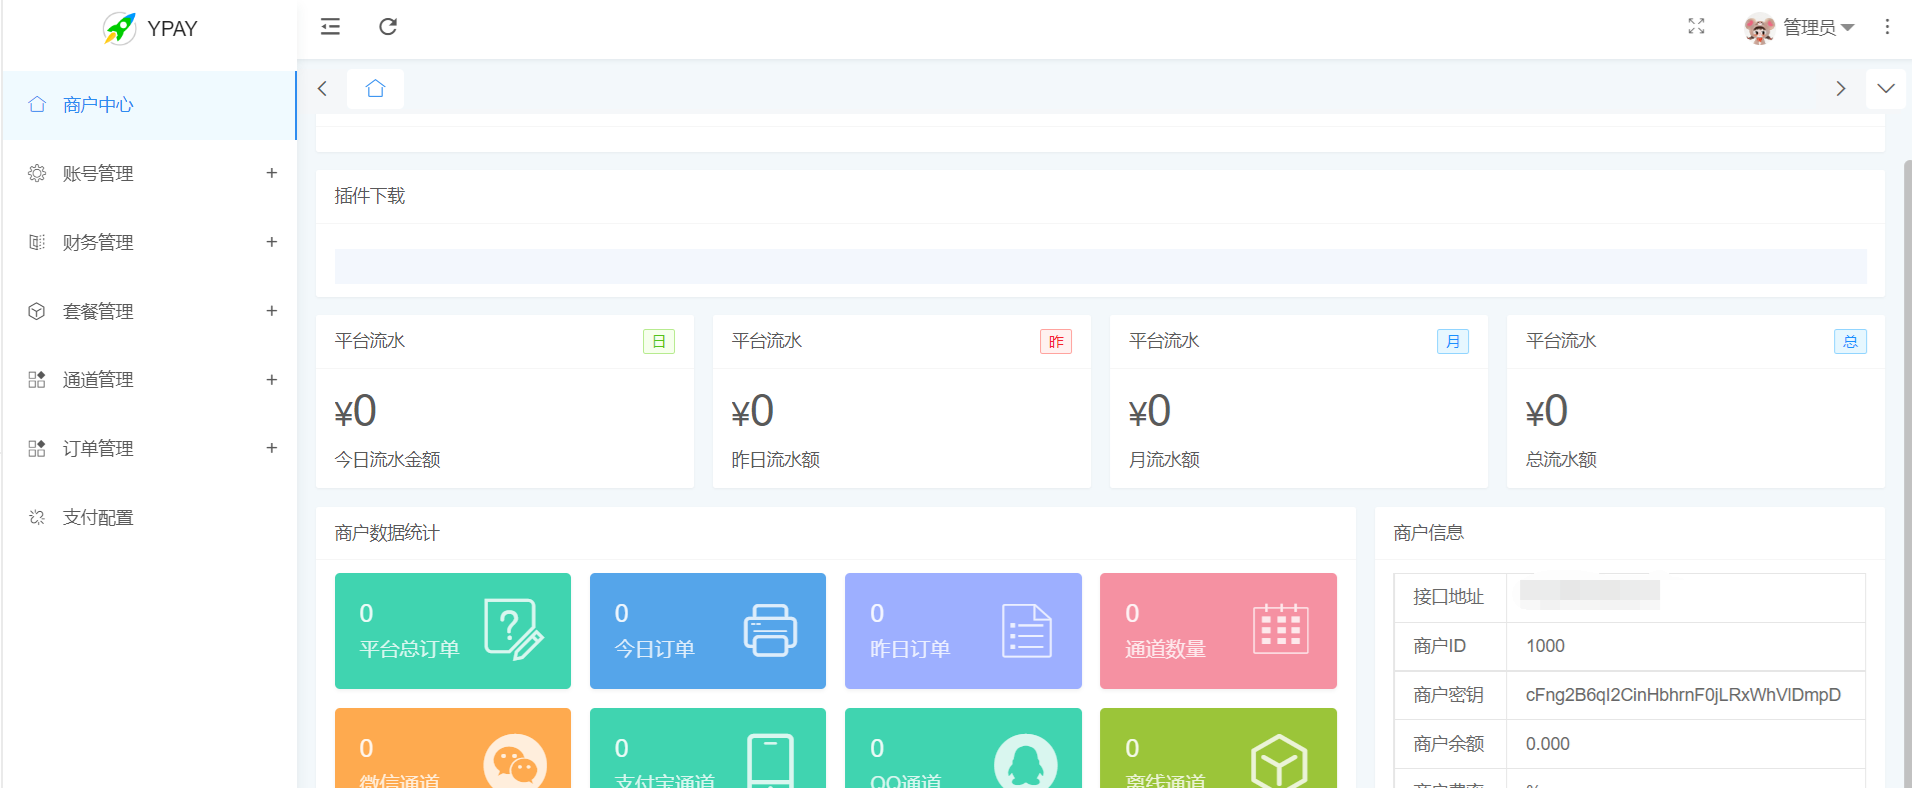Open the 套餐管理 menu item
1912x788 pixels.
tap(149, 312)
